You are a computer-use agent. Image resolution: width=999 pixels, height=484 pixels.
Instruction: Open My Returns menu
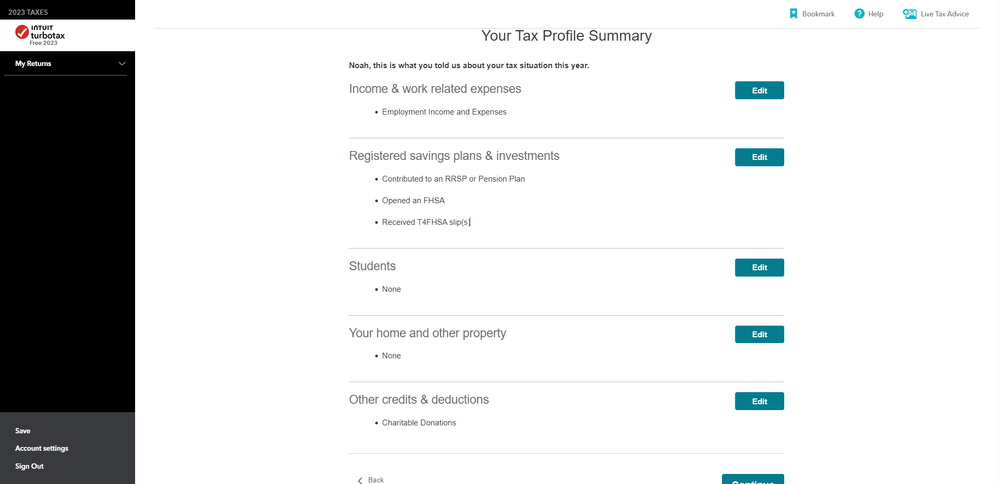pyautogui.click(x=33, y=64)
